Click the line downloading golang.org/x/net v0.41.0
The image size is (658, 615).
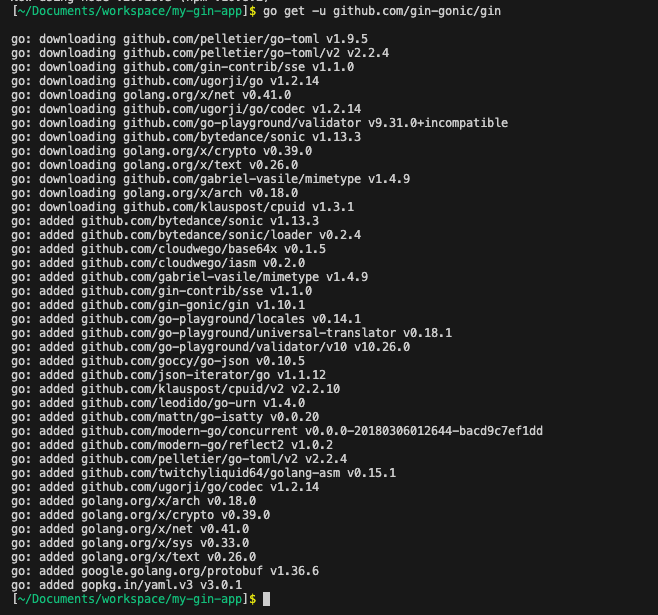pyautogui.click(x=151, y=95)
